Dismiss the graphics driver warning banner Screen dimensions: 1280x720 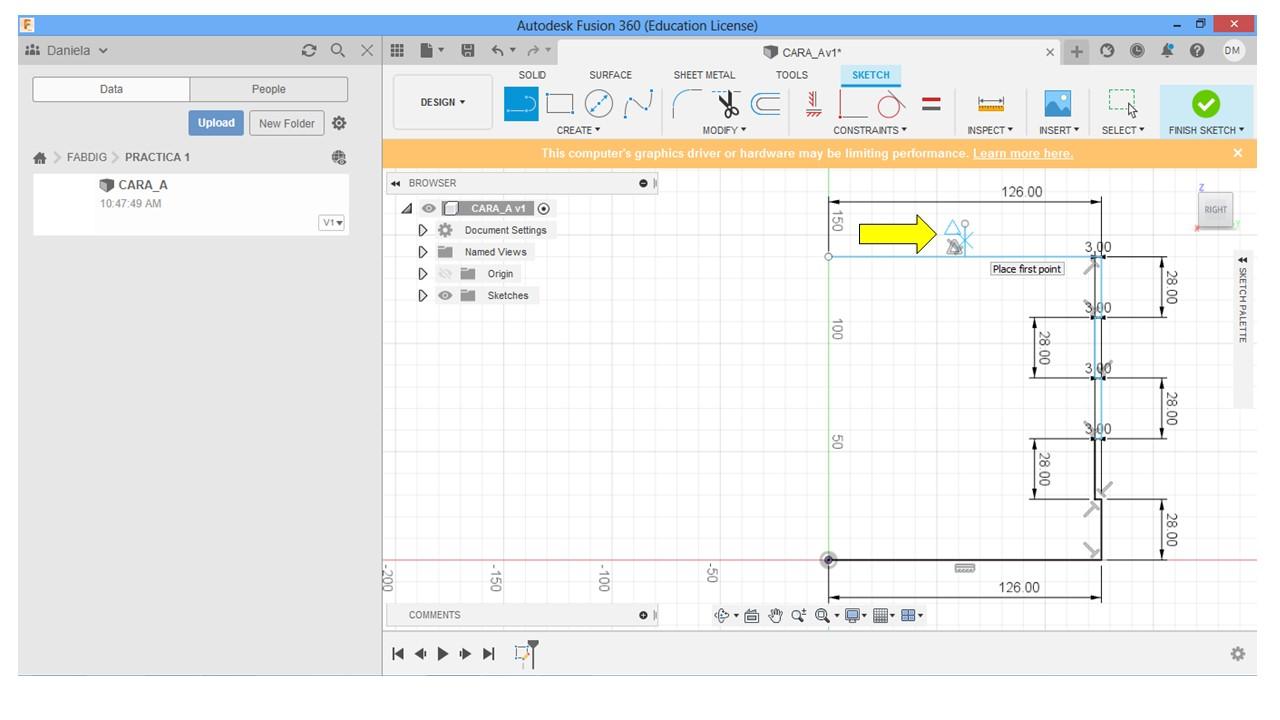pos(1238,153)
